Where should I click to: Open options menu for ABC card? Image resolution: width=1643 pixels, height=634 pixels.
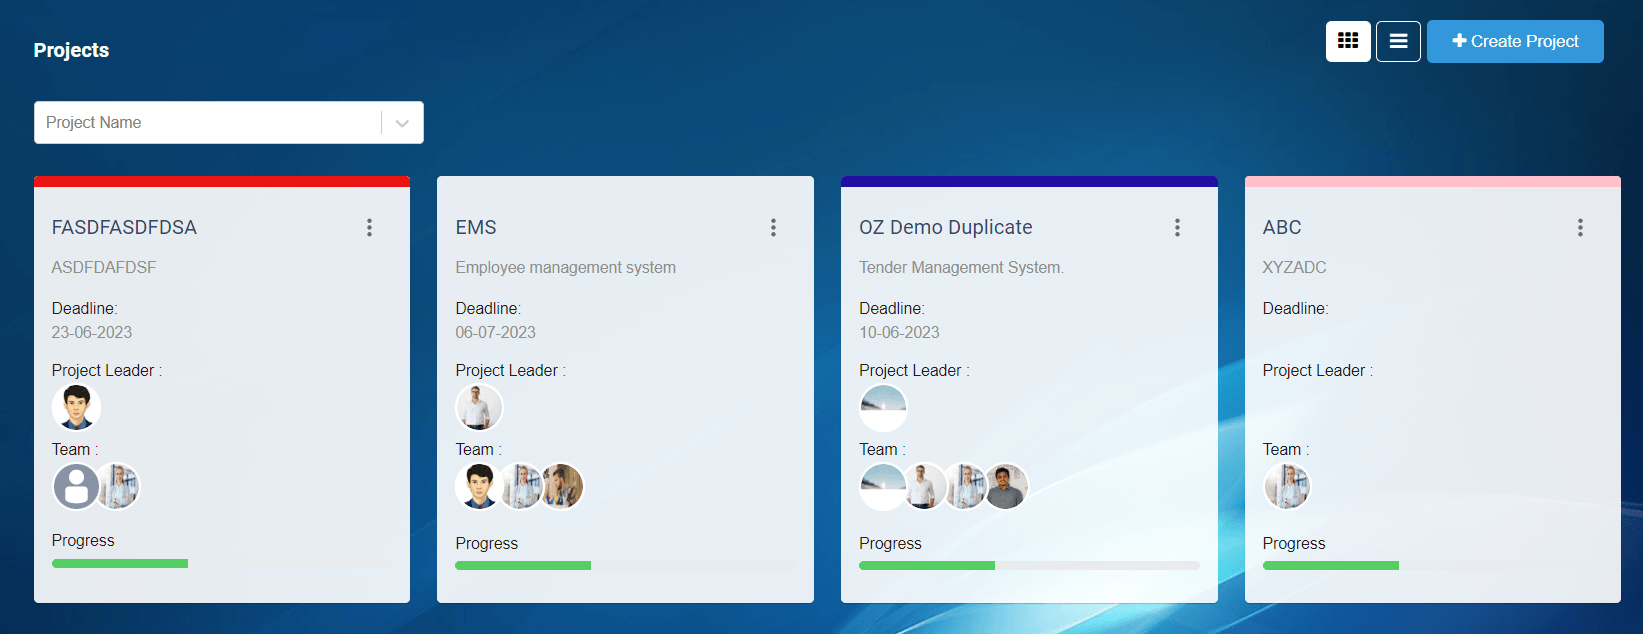click(x=1580, y=228)
